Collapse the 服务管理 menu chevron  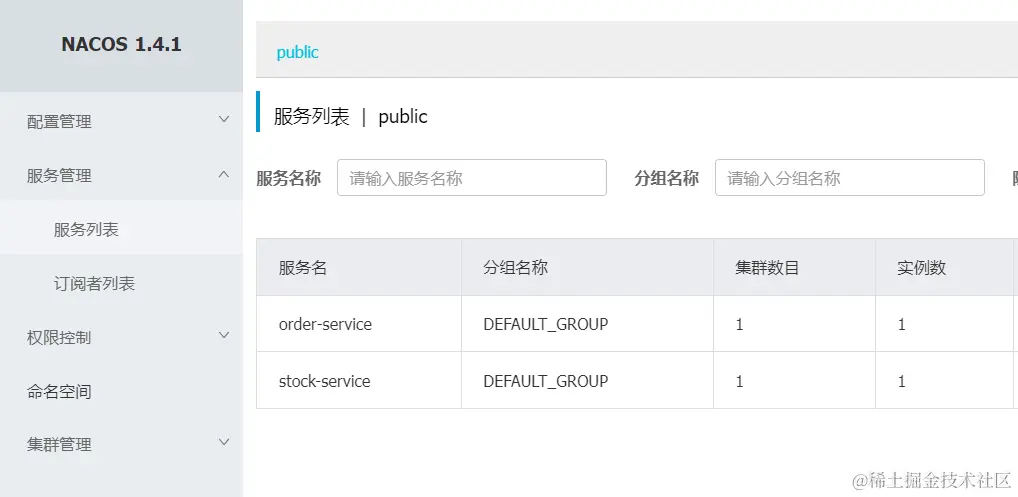tap(224, 175)
